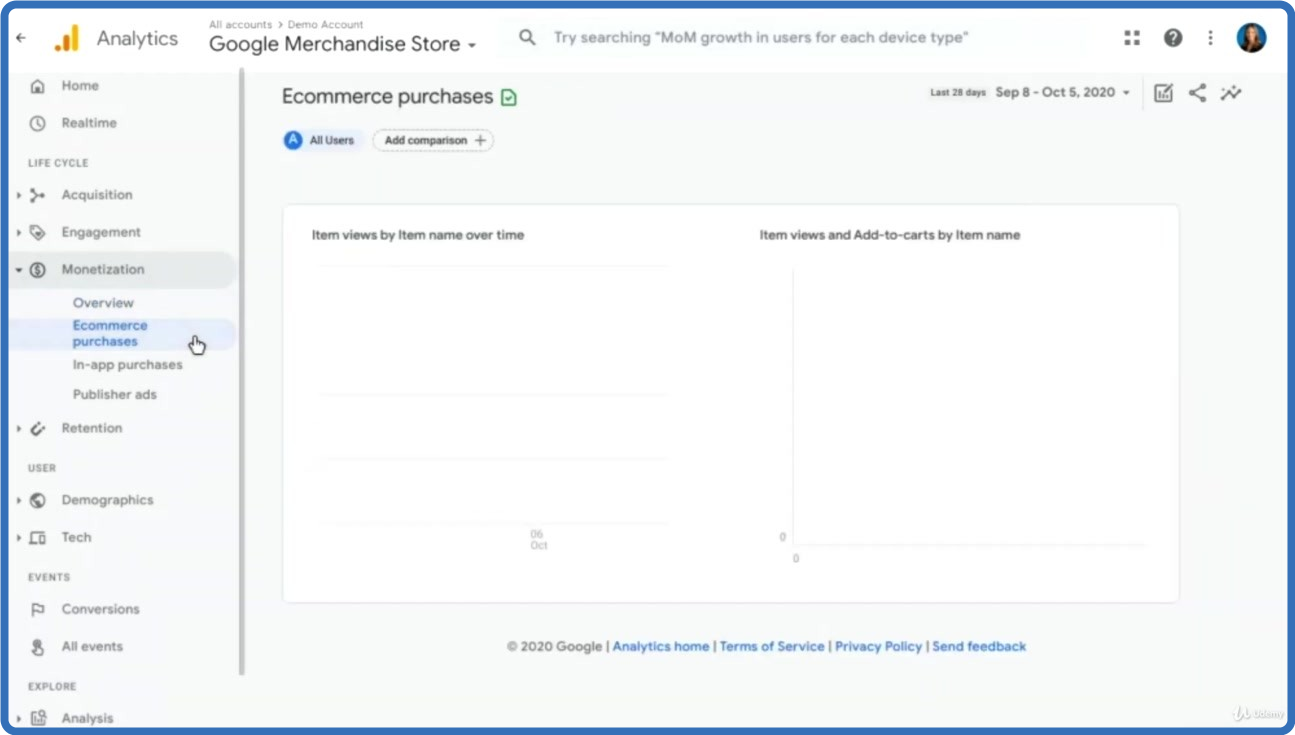Screen dimensions: 1295x735
Task: Click the Tech devices icon
Action: [38, 537]
